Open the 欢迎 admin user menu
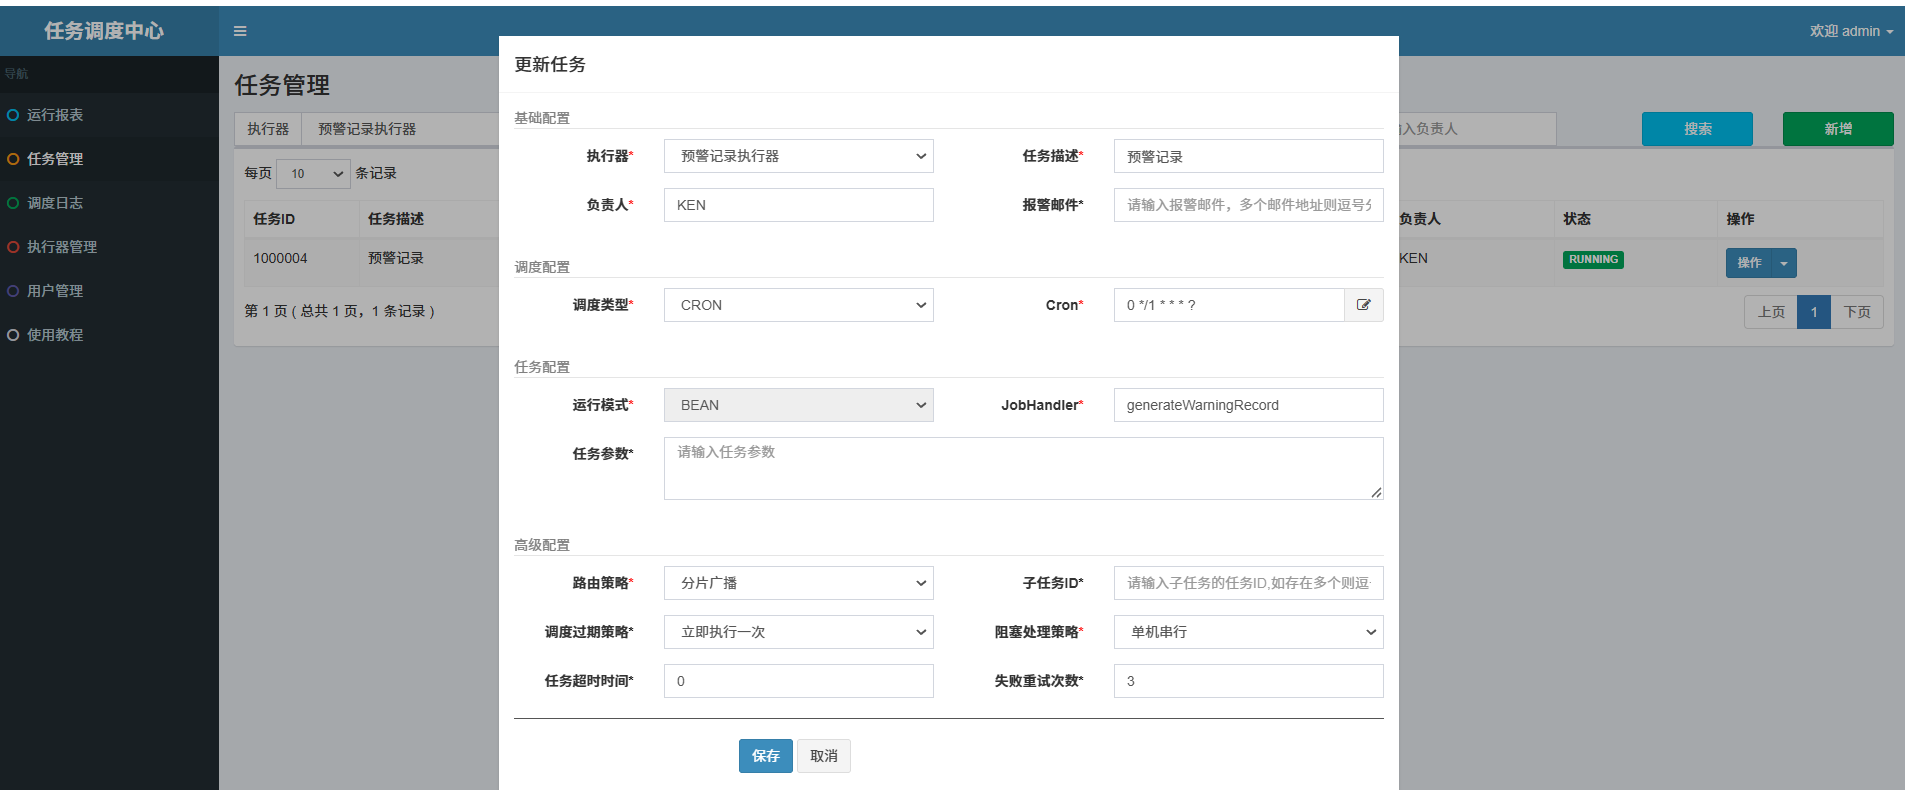This screenshot has width=1905, height=790. click(x=1851, y=31)
